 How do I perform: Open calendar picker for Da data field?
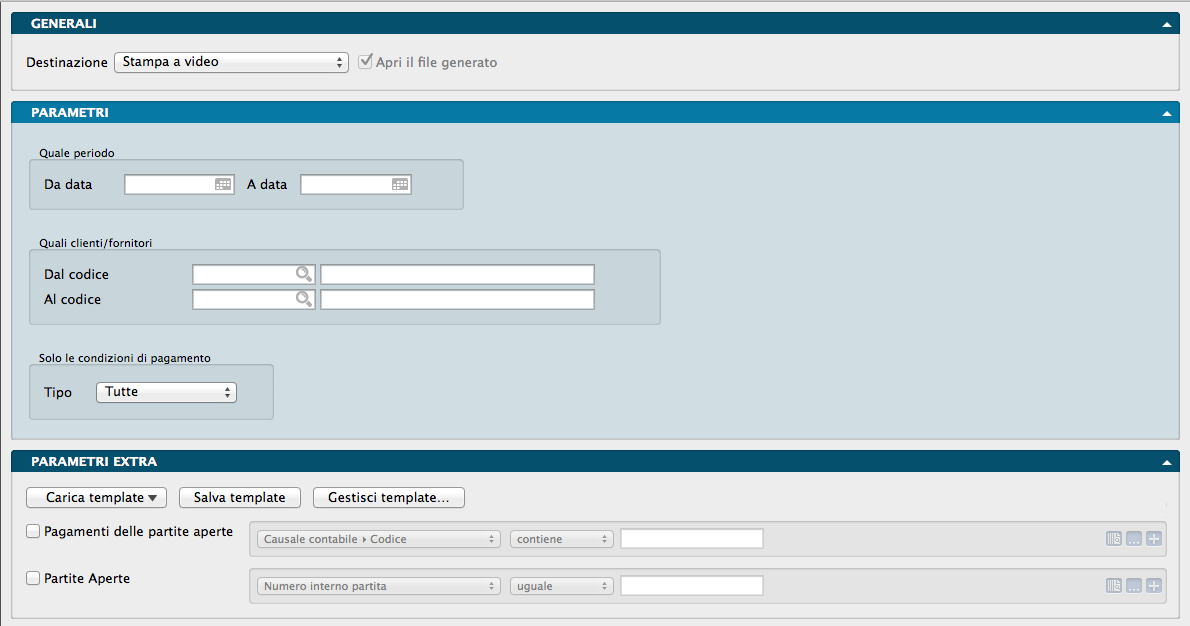(x=223, y=185)
